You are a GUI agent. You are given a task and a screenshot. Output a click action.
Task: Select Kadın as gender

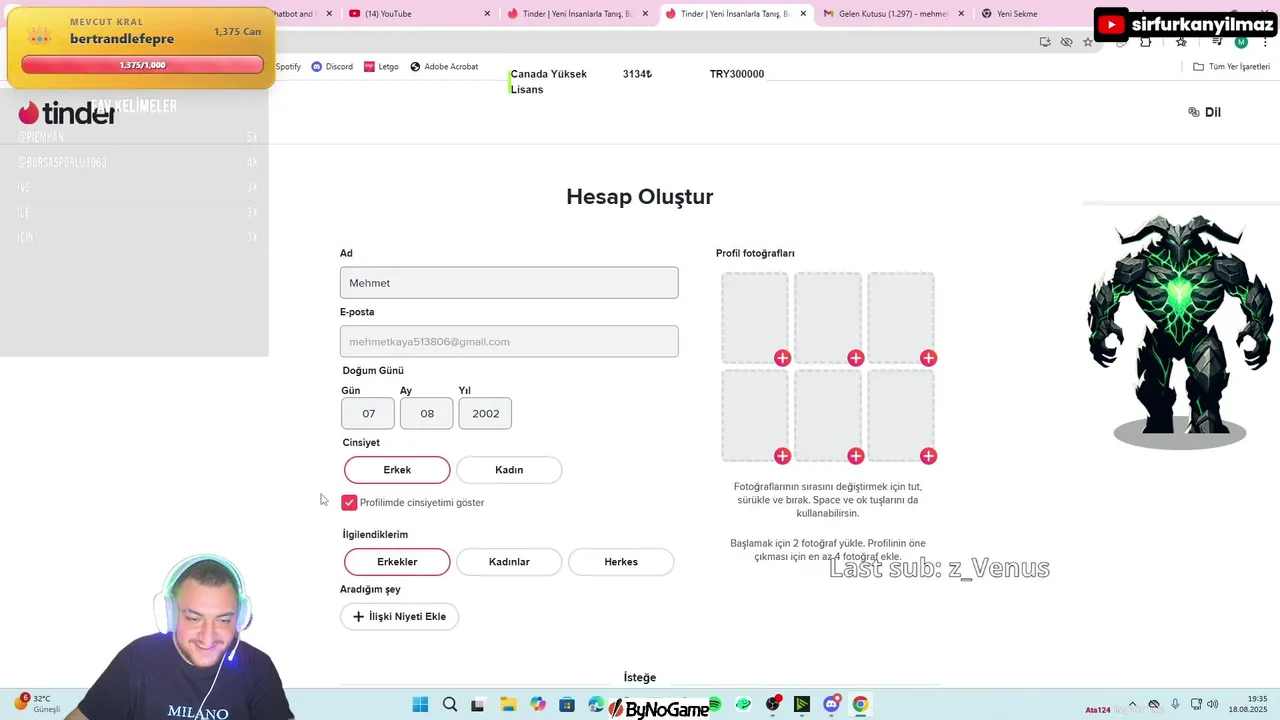pyautogui.click(x=509, y=470)
